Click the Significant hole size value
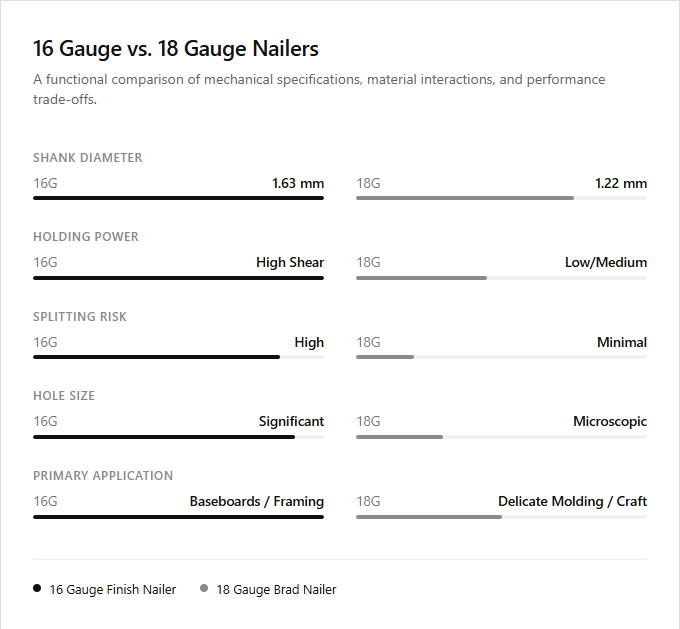This screenshot has height=629, width=680. 291,421
